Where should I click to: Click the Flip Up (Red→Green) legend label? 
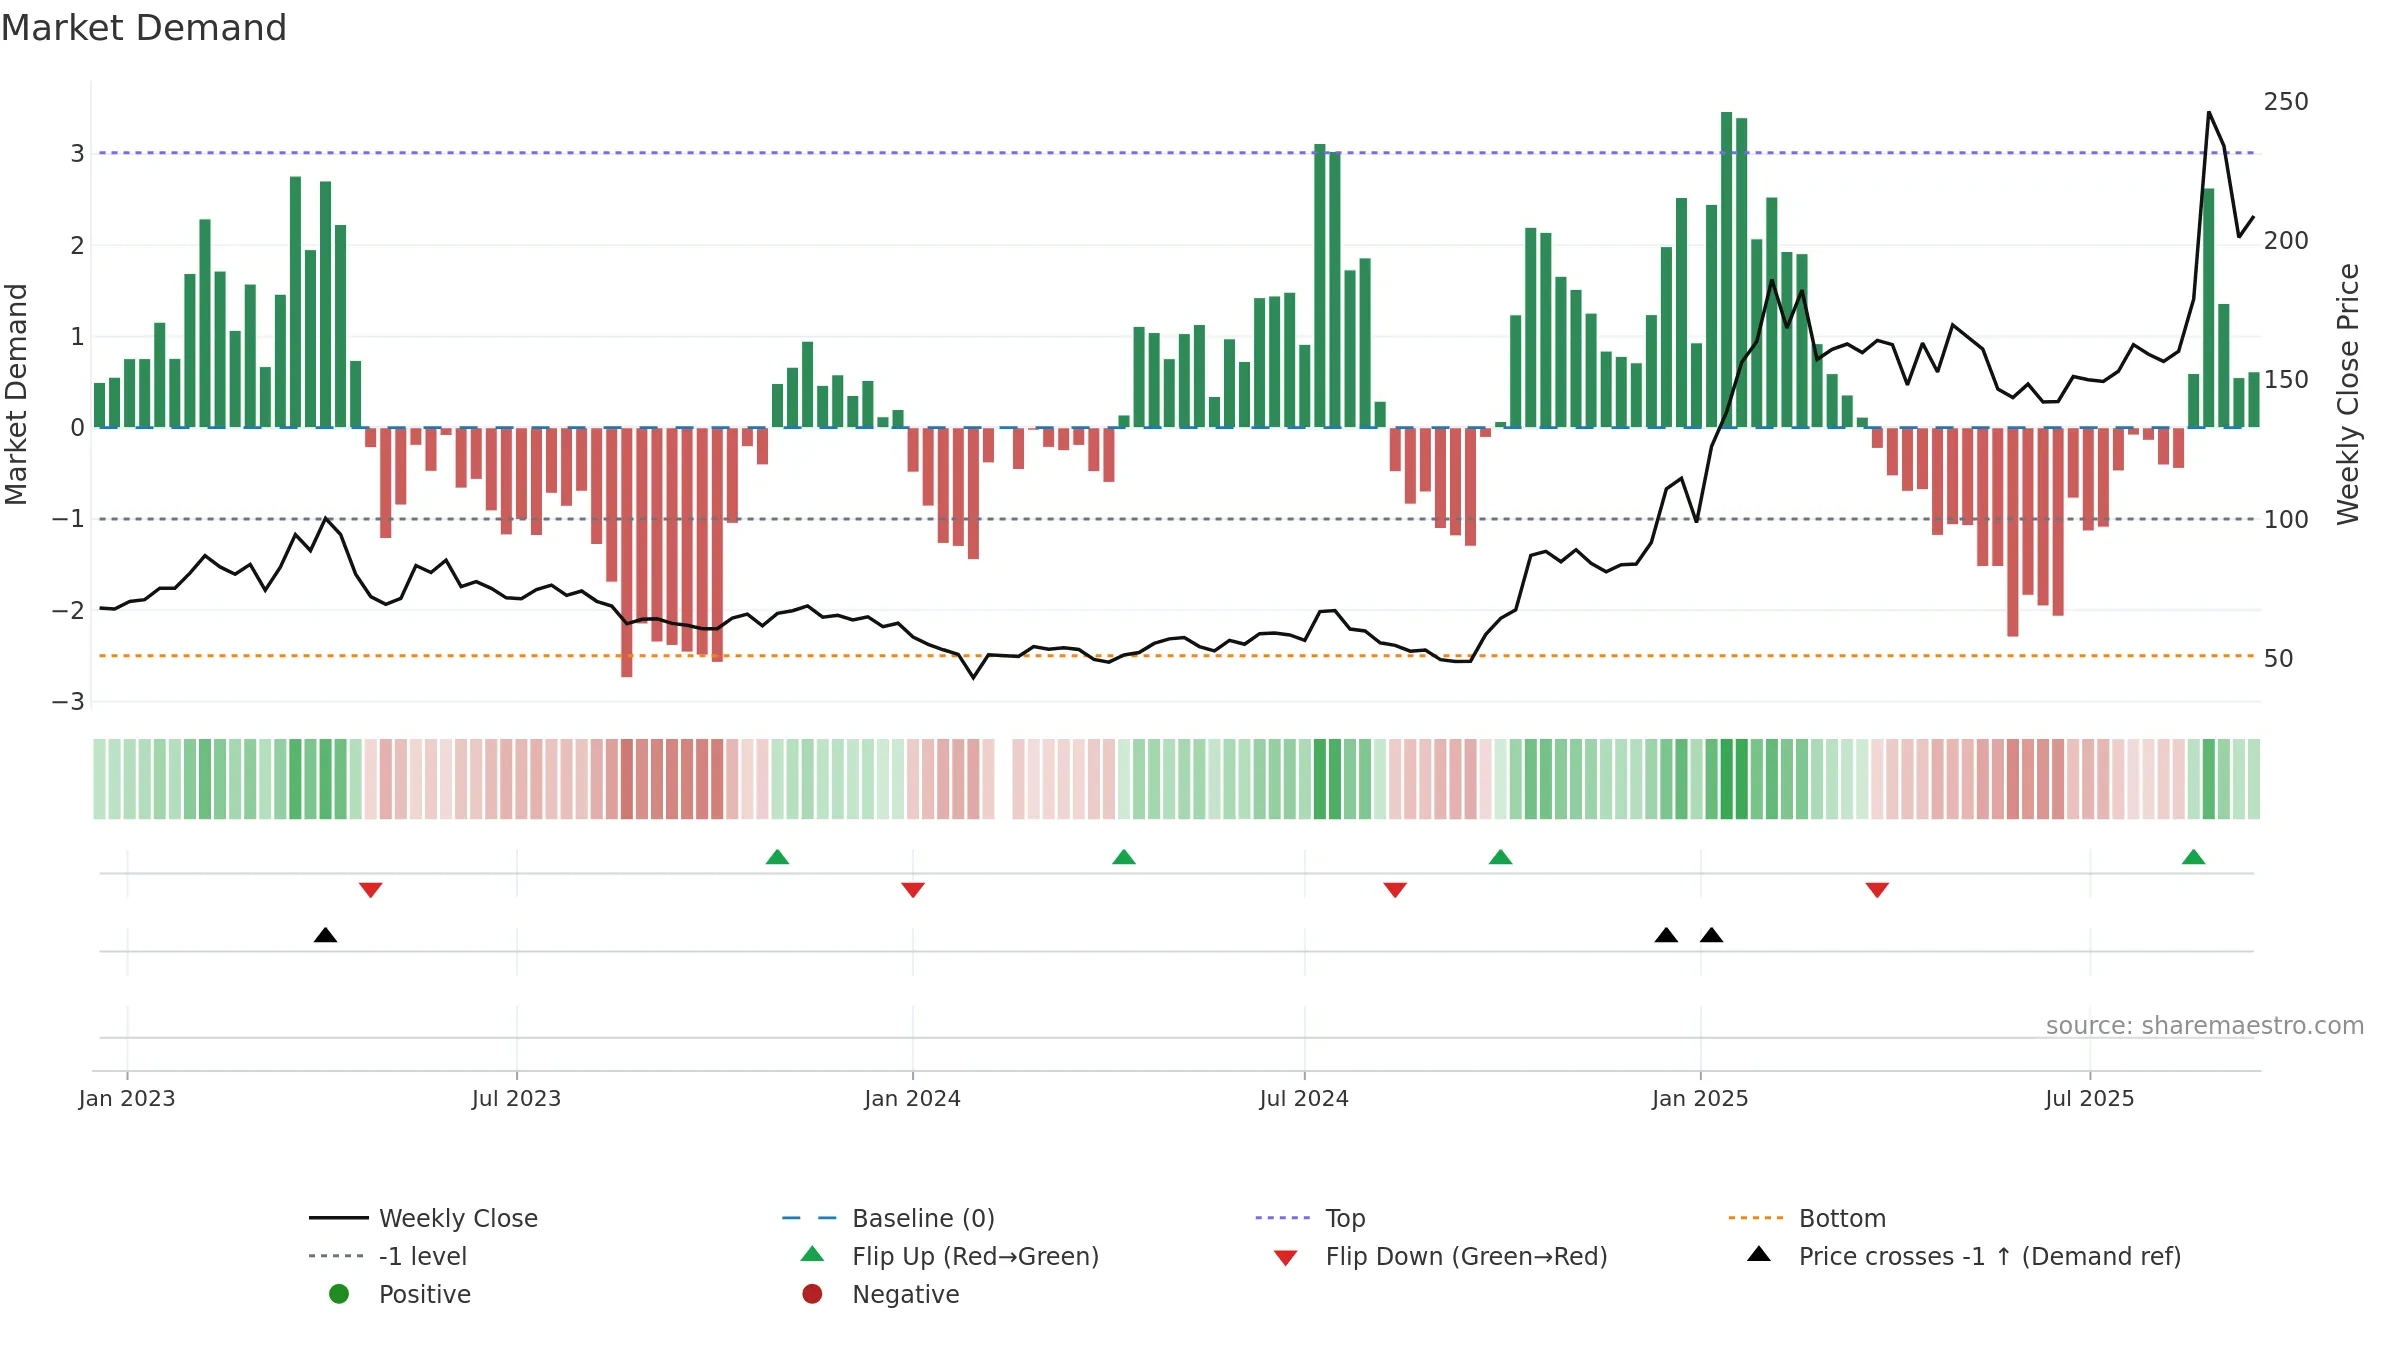(975, 1256)
